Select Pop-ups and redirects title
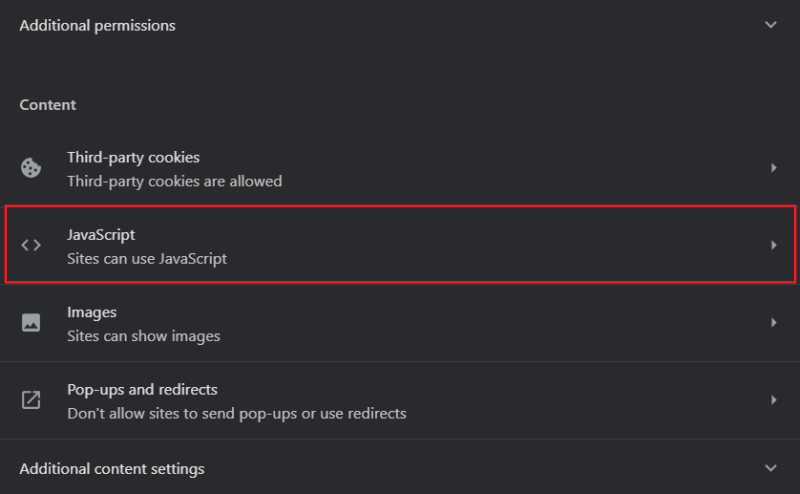 (x=142, y=389)
